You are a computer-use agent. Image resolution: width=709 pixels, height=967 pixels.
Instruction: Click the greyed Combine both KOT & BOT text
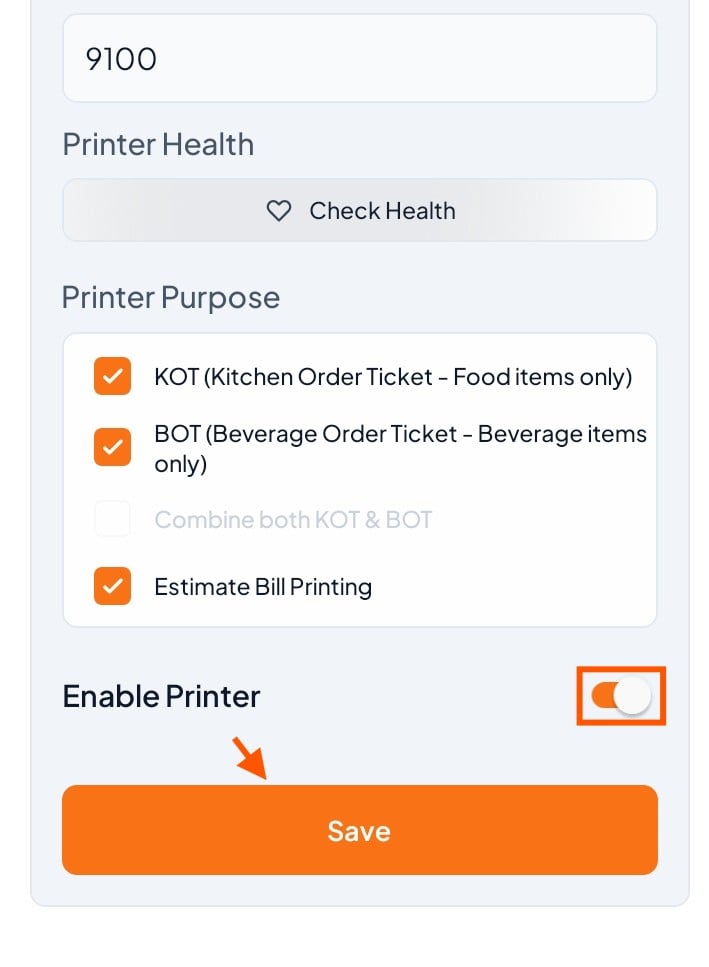tap(293, 520)
